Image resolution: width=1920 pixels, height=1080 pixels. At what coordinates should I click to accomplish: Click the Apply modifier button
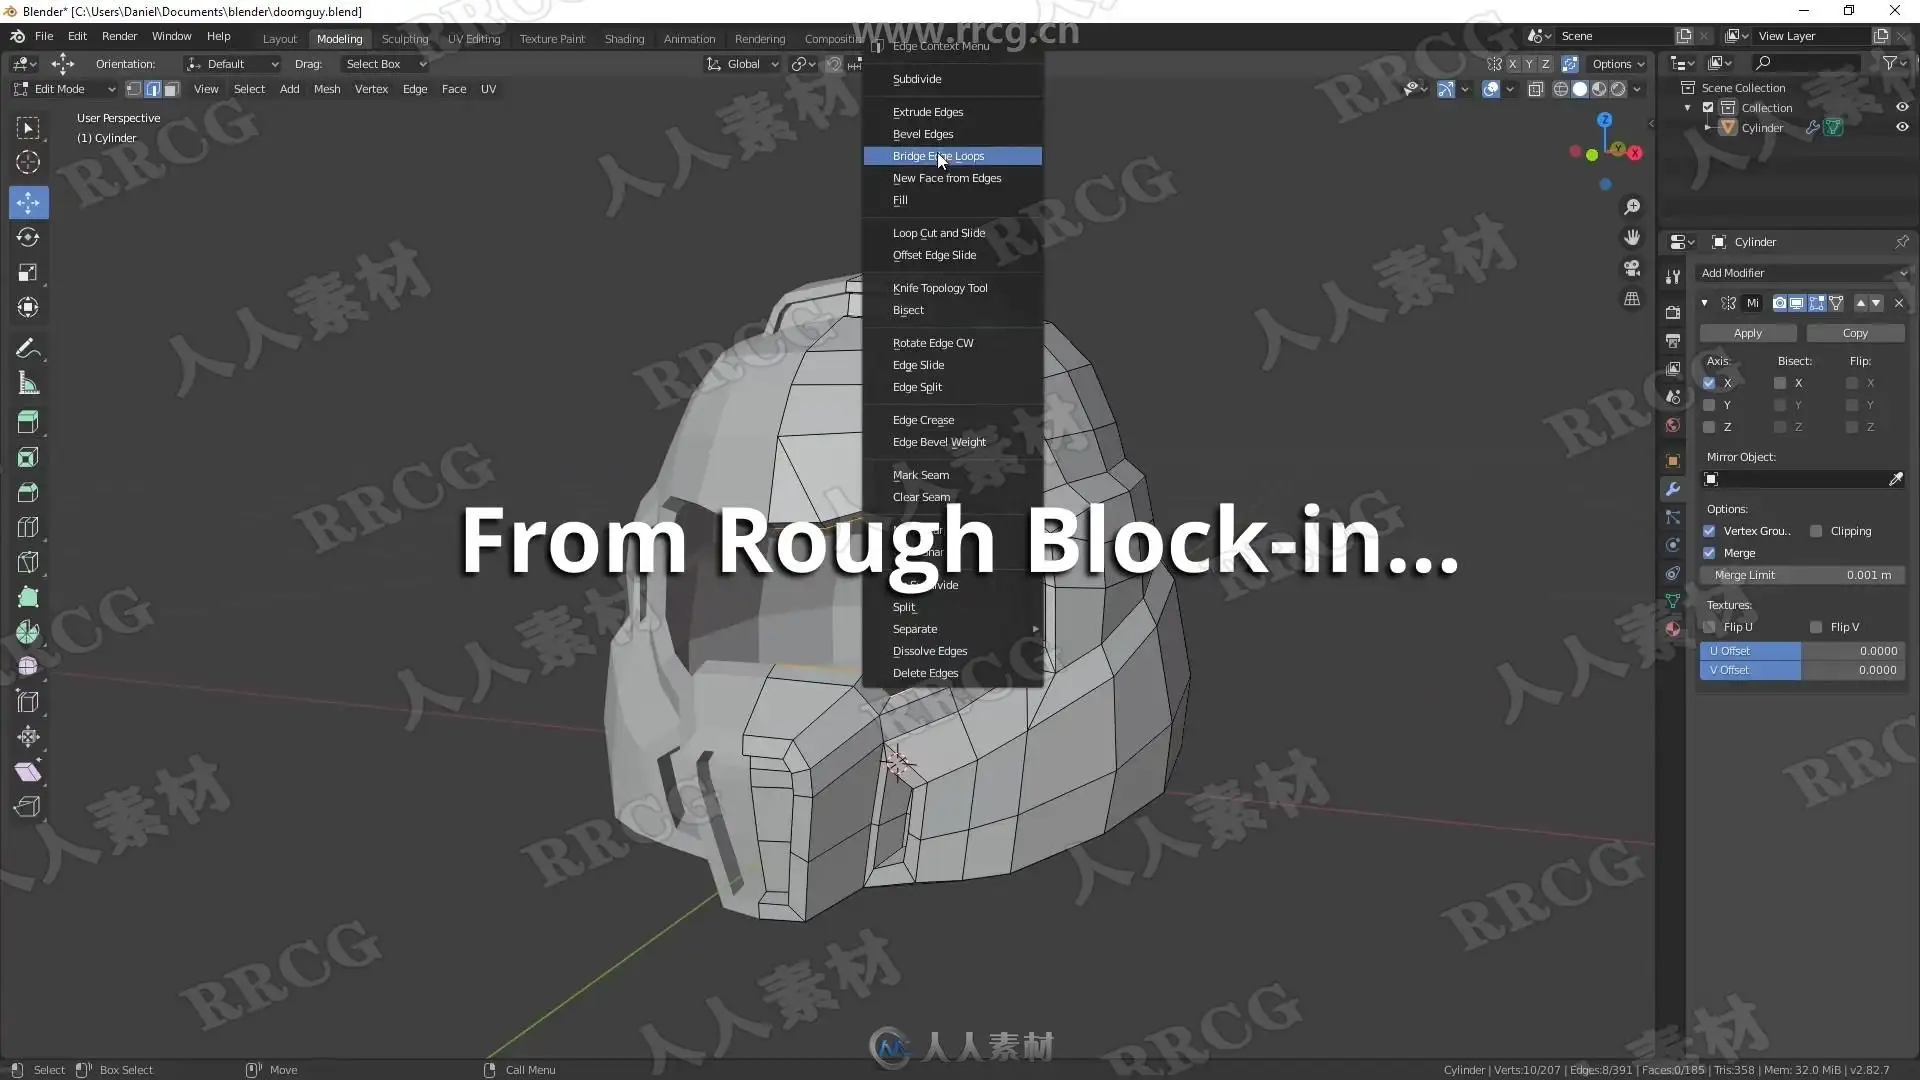1747,333
